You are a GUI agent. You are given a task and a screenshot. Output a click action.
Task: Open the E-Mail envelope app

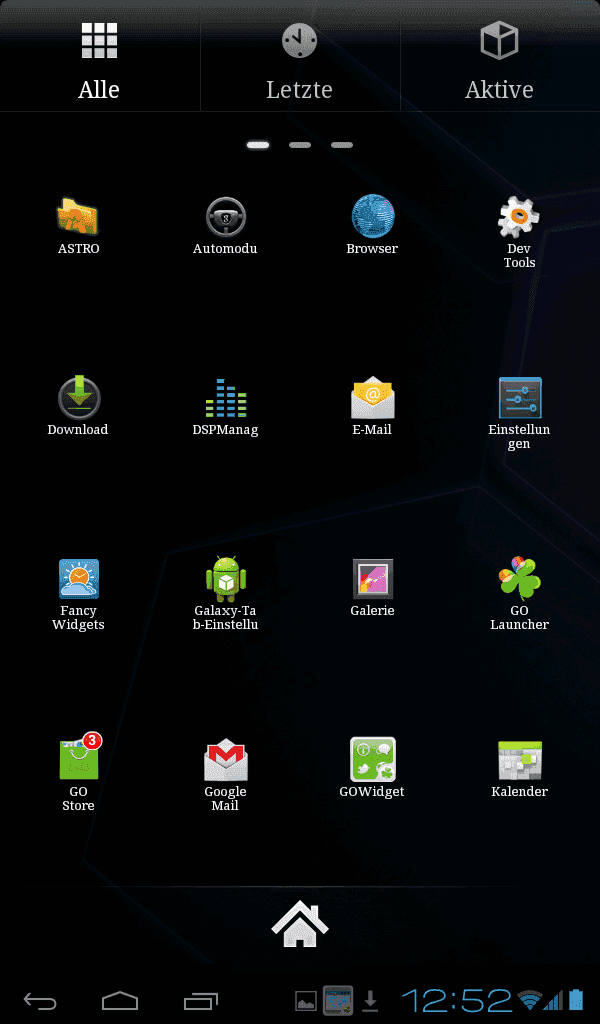click(x=372, y=398)
